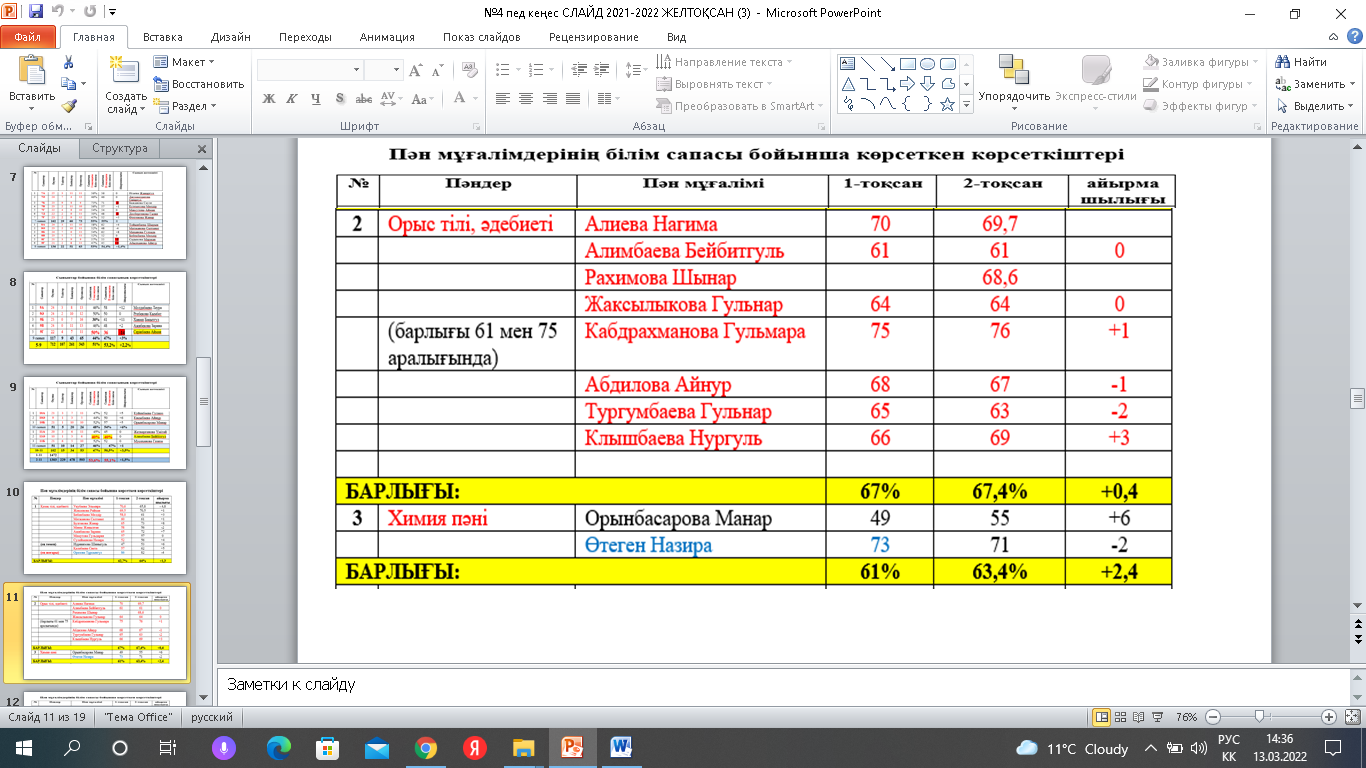1366x768 pixels.
Task: Open the font name combo box dropdown
Action: point(356,70)
